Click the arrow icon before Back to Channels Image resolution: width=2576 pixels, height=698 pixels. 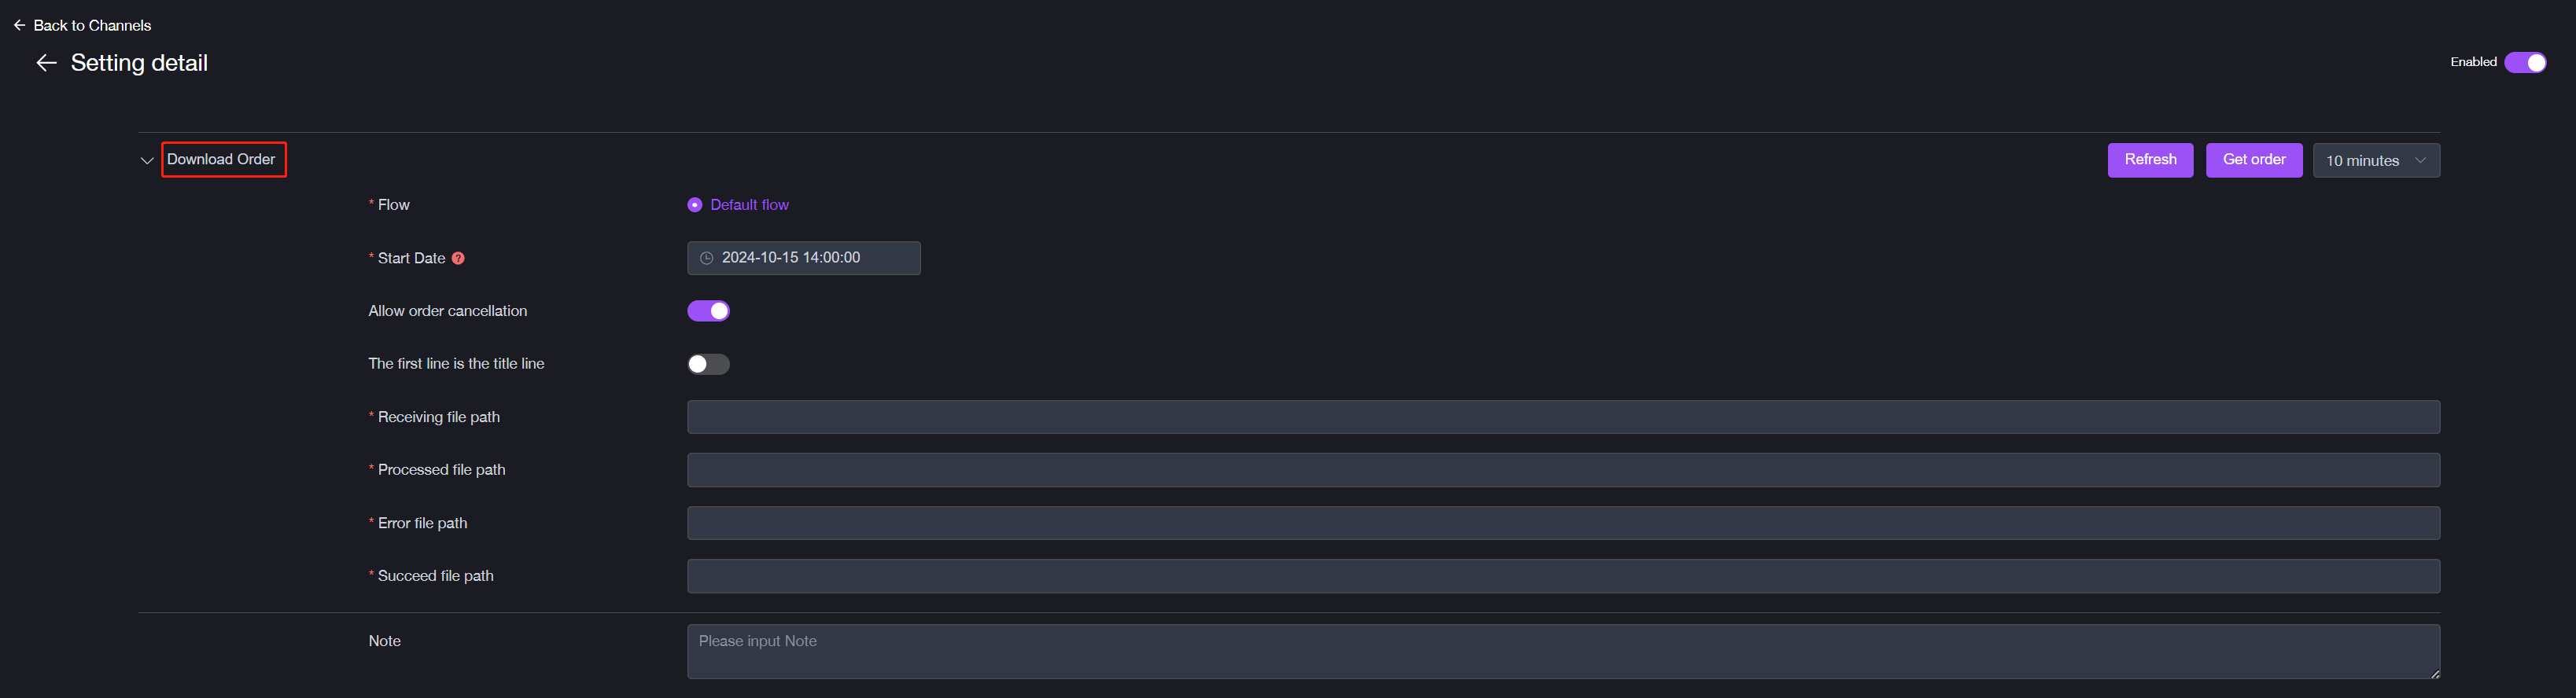point(19,24)
